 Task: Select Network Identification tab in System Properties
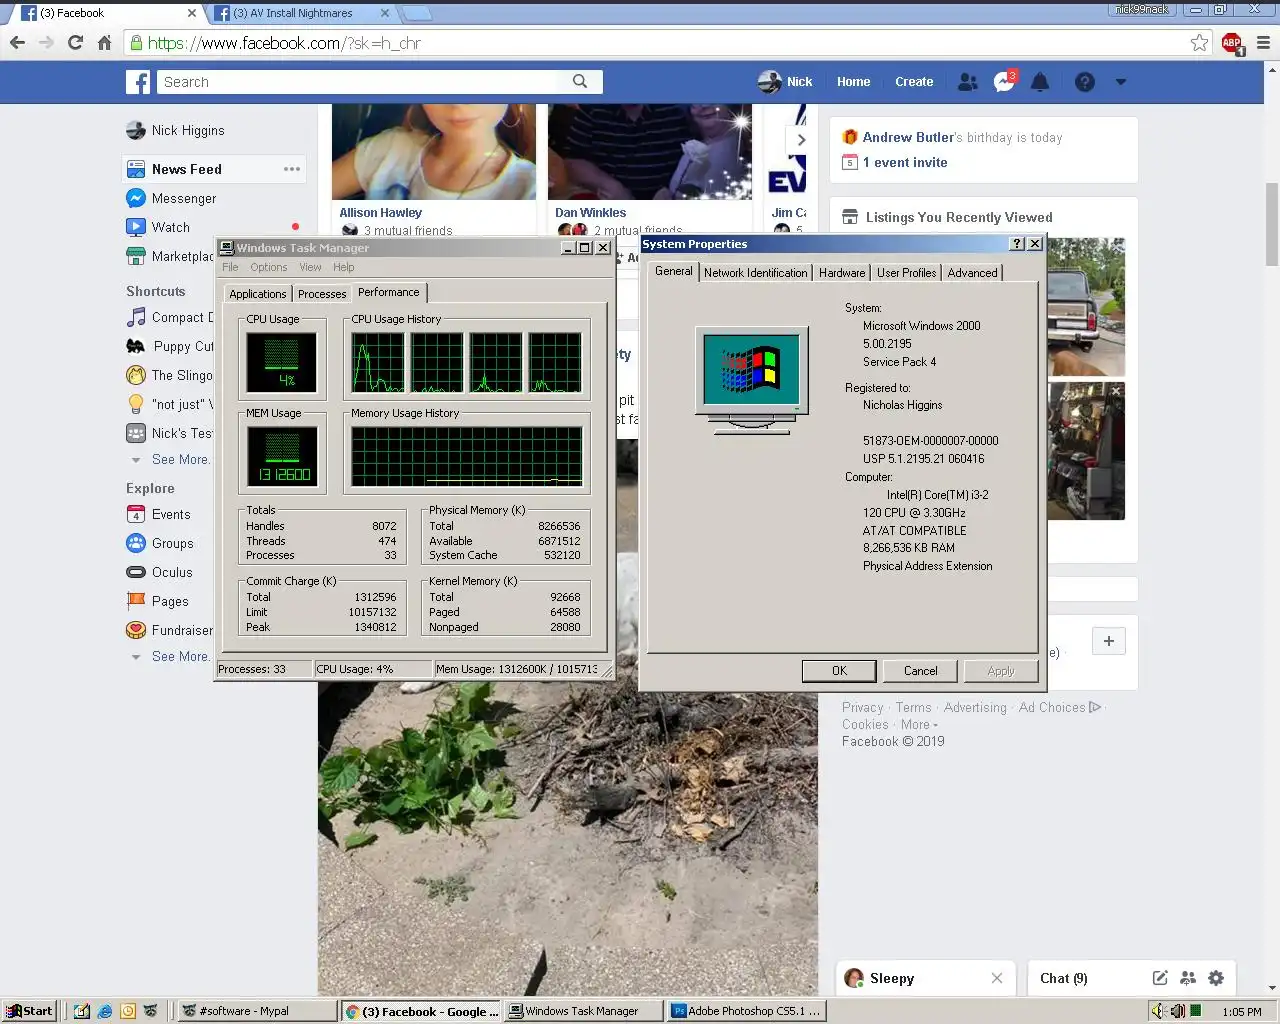[x=755, y=273]
